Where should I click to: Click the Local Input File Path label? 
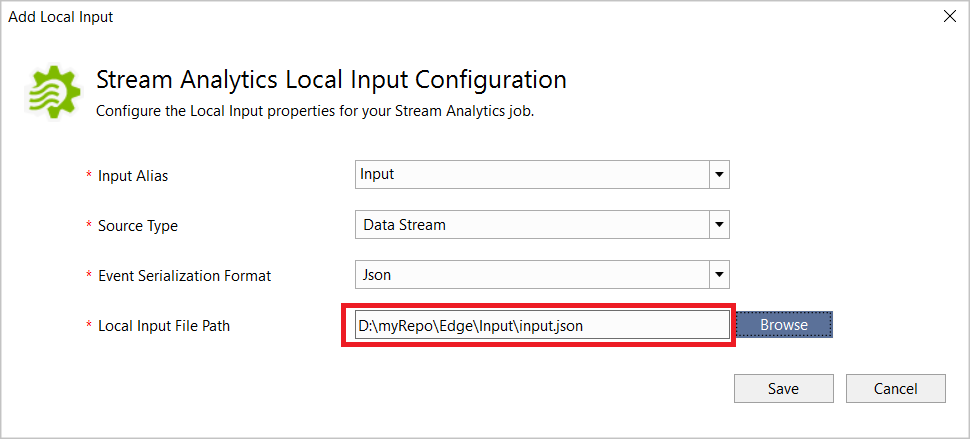(164, 326)
